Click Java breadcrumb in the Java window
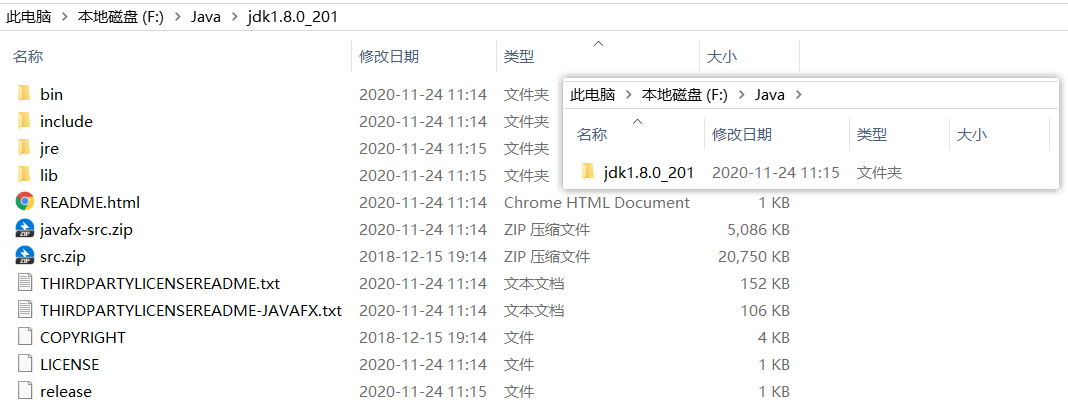1068x407 pixels. [x=769, y=95]
